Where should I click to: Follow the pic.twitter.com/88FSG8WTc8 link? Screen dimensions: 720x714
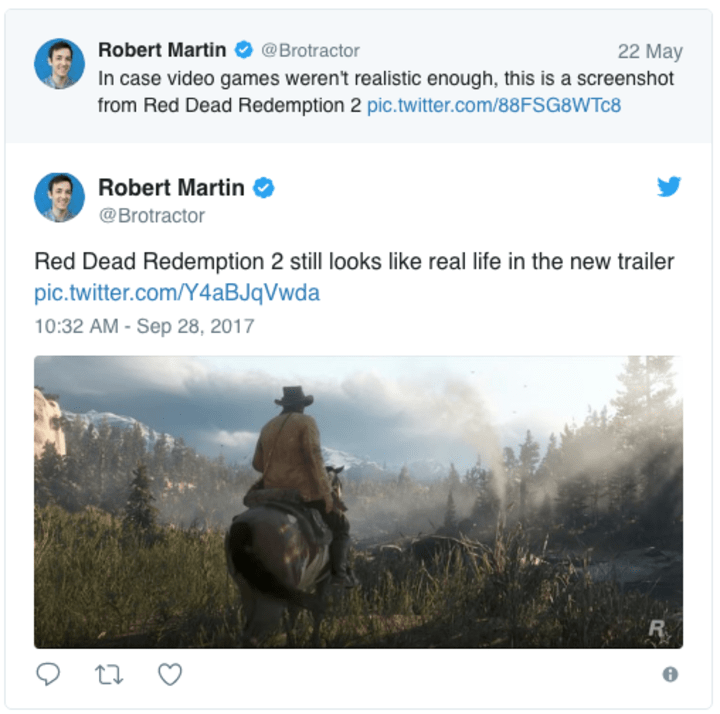point(494,105)
